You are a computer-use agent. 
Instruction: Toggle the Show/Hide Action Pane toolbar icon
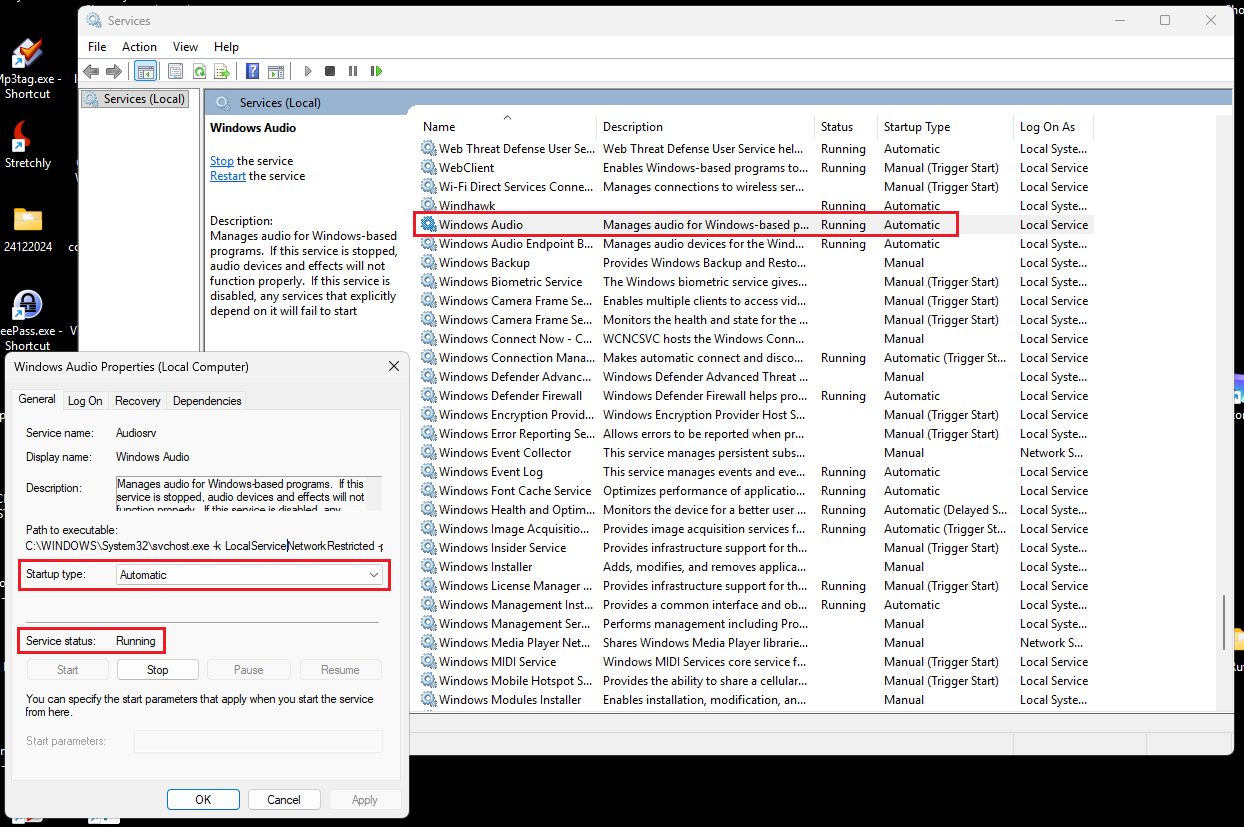[x=276, y=71]
